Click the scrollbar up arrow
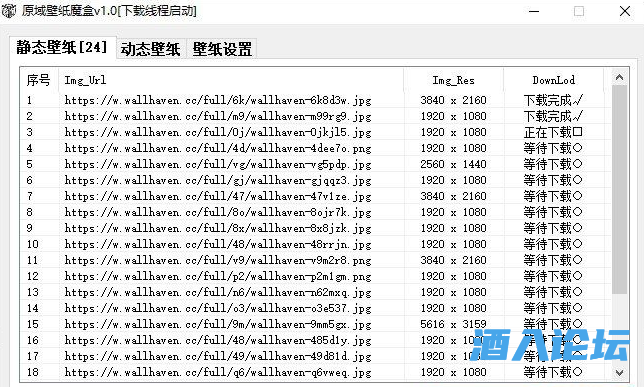644x387 pixels. [619, 77]
